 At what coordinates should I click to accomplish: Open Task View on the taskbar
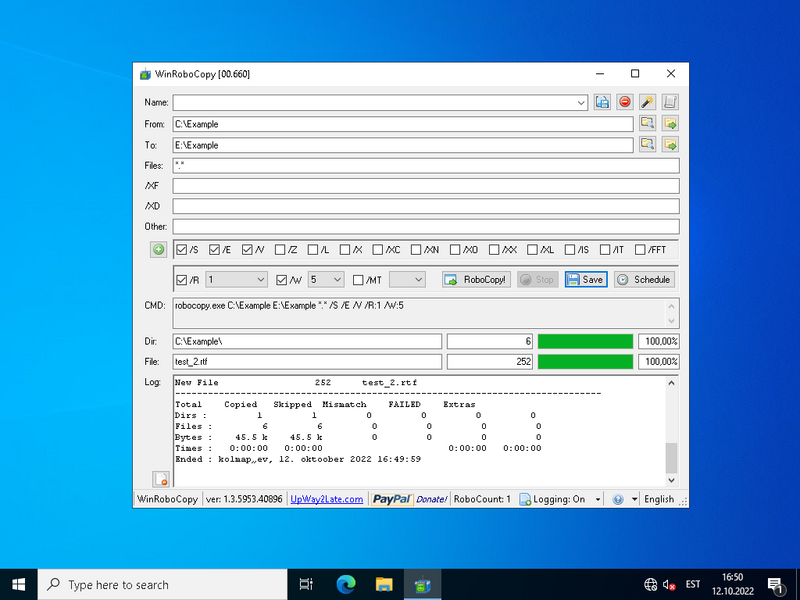coord(306,585)
